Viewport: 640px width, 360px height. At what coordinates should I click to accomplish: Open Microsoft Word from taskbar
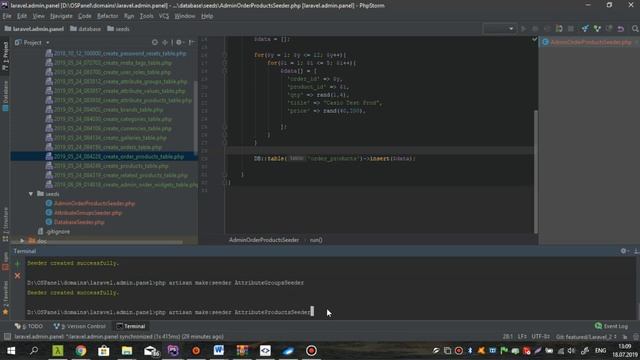[x=219, y=351]
